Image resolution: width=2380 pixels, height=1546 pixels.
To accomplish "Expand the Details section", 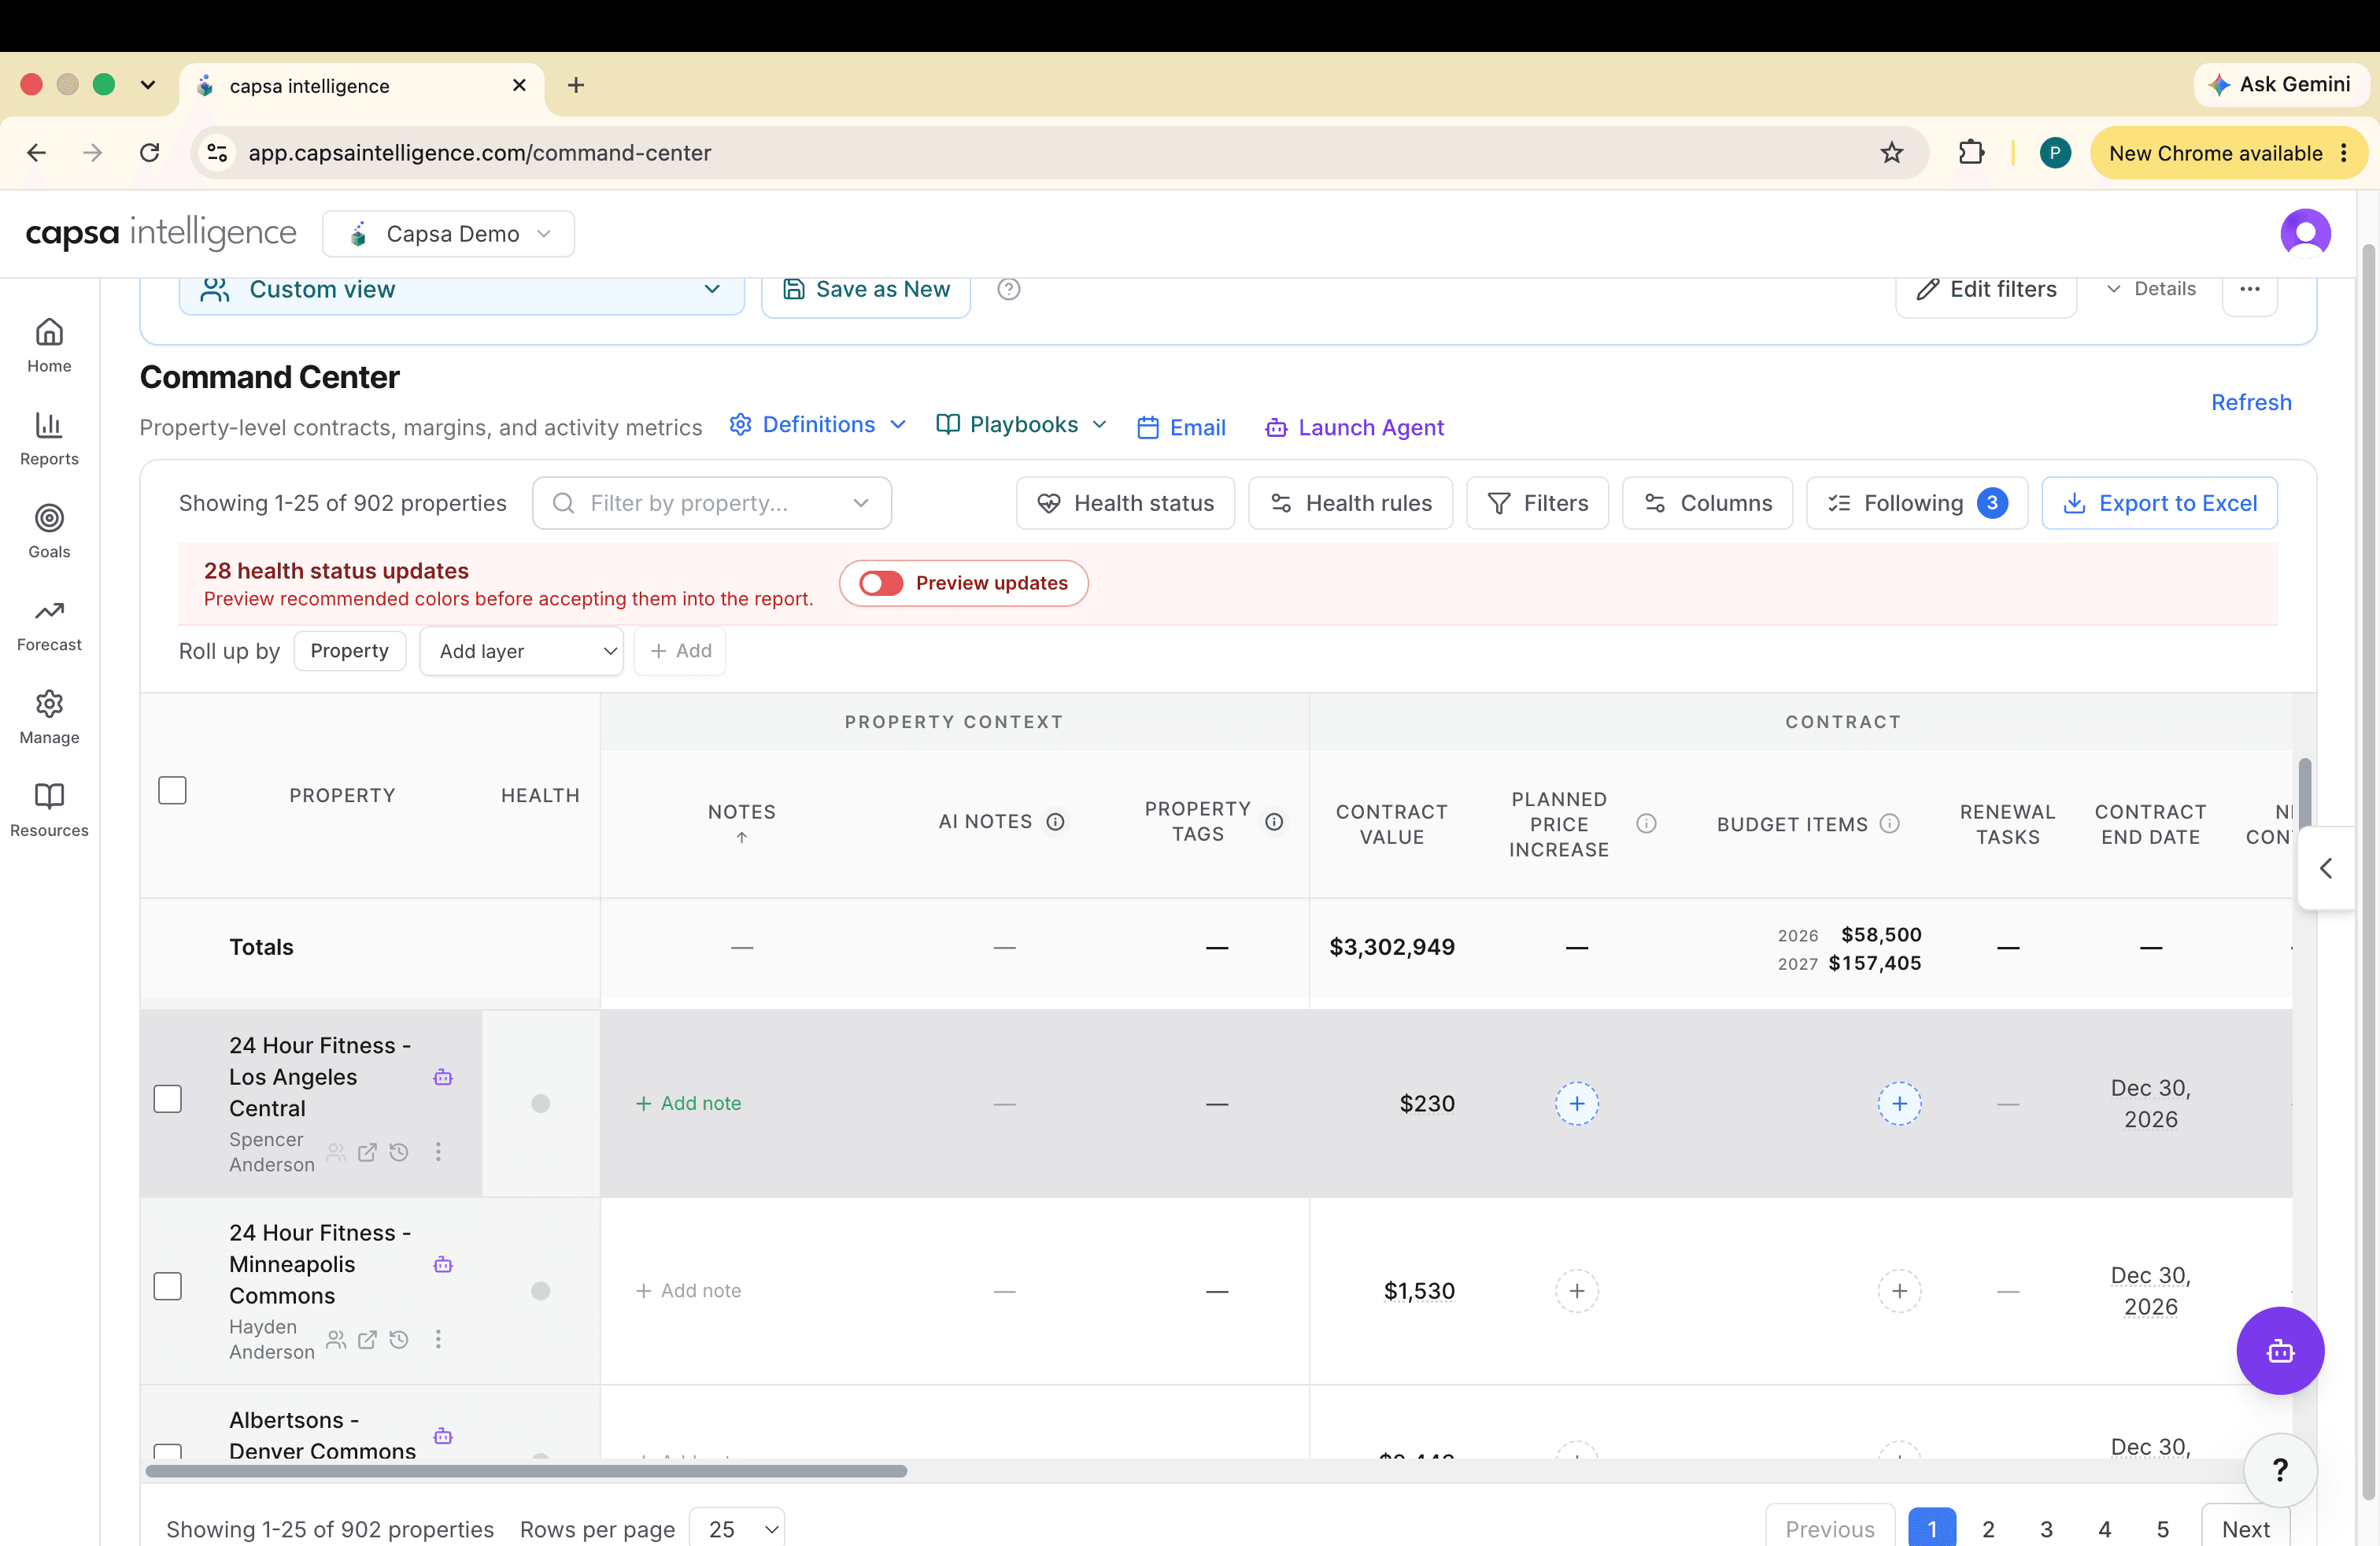I will tap(2150, 289).
